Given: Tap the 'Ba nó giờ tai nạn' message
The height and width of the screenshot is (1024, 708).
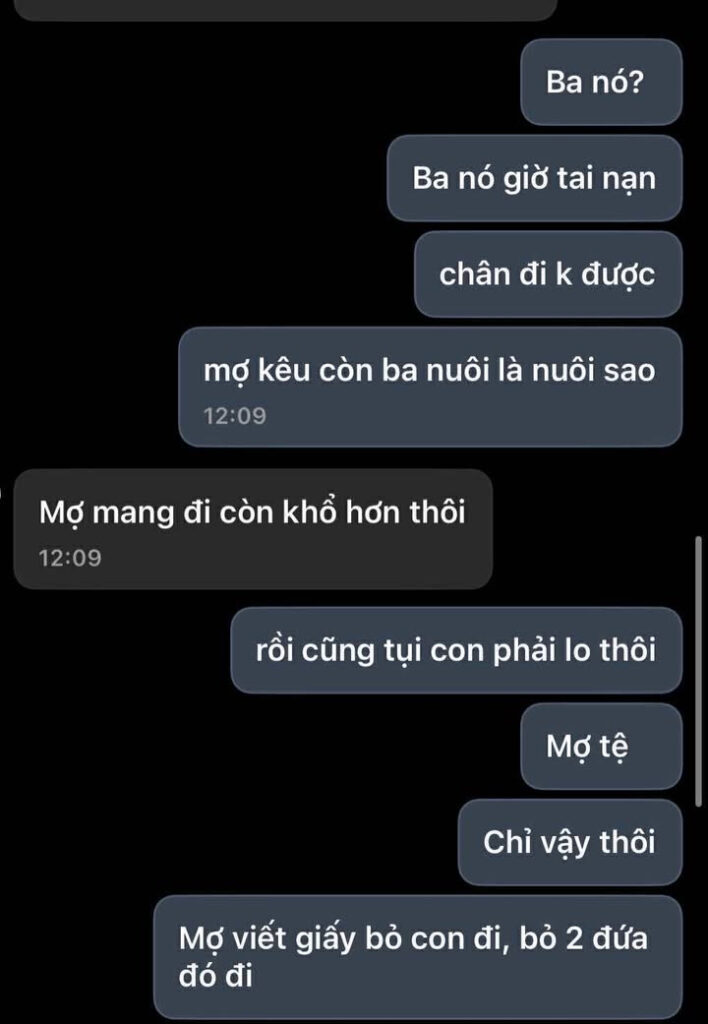Looking at the screenshot, I should [x=534, y=178].
